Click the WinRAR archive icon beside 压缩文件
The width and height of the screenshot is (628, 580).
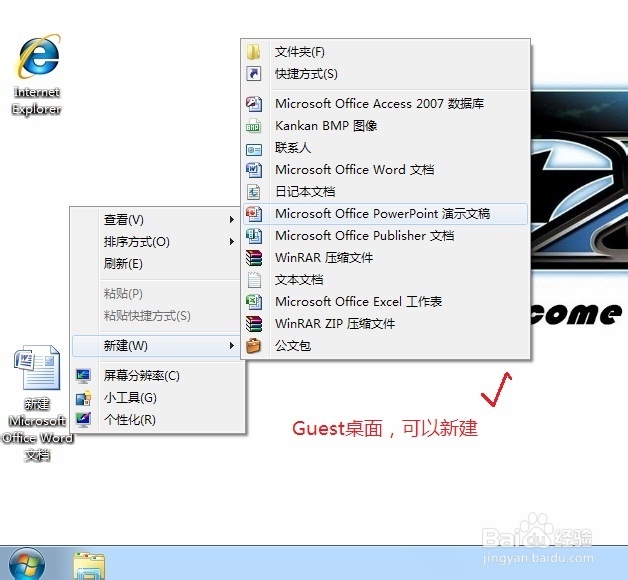[254, 258]
